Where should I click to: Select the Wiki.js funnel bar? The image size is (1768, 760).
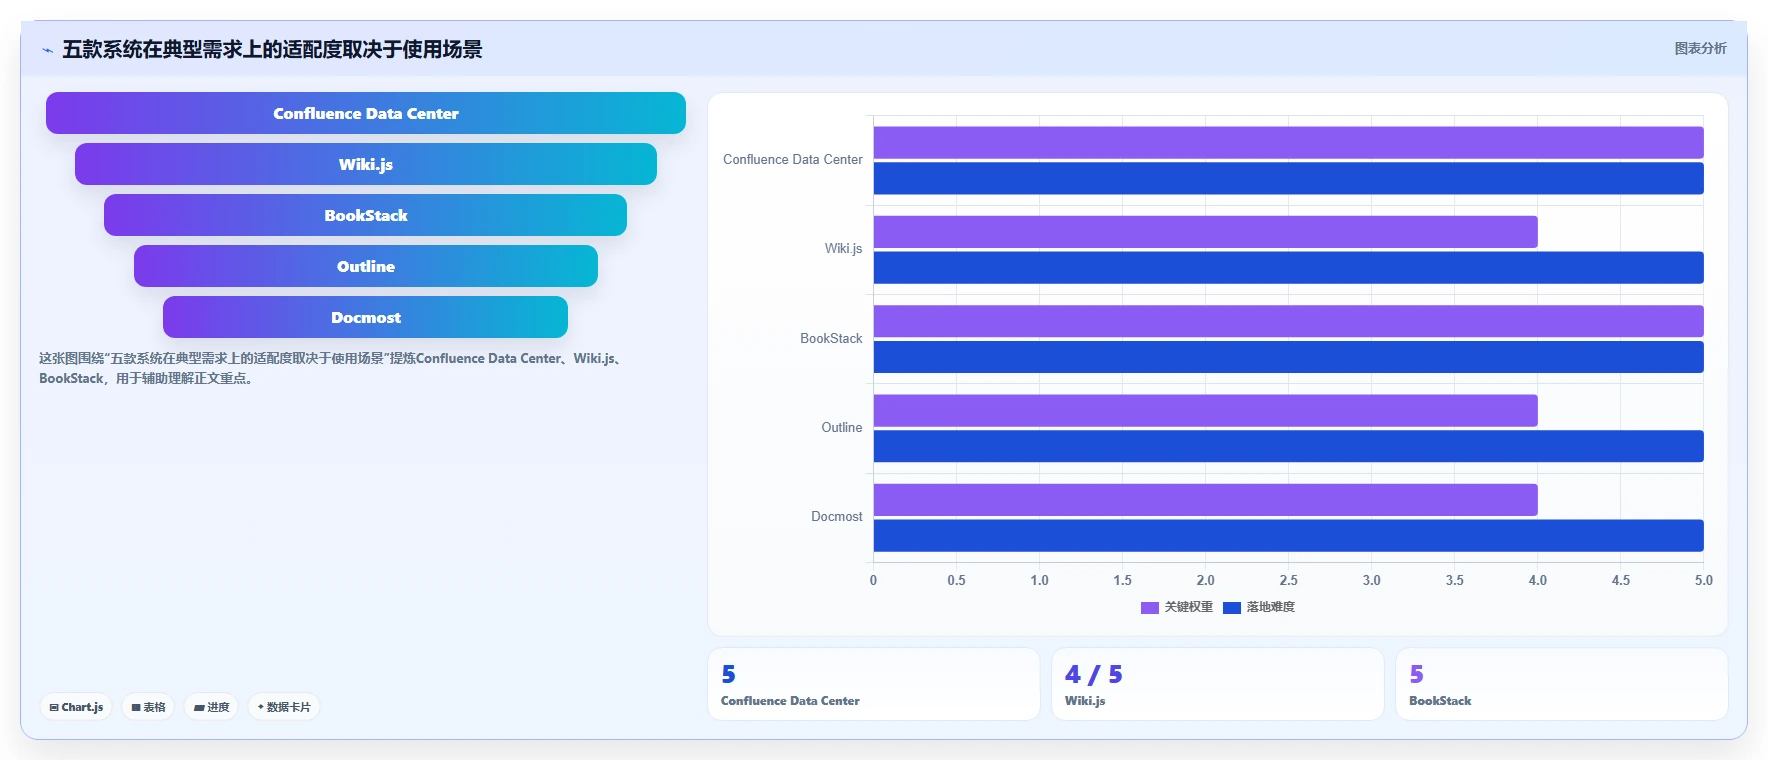(x=366, y=164)
